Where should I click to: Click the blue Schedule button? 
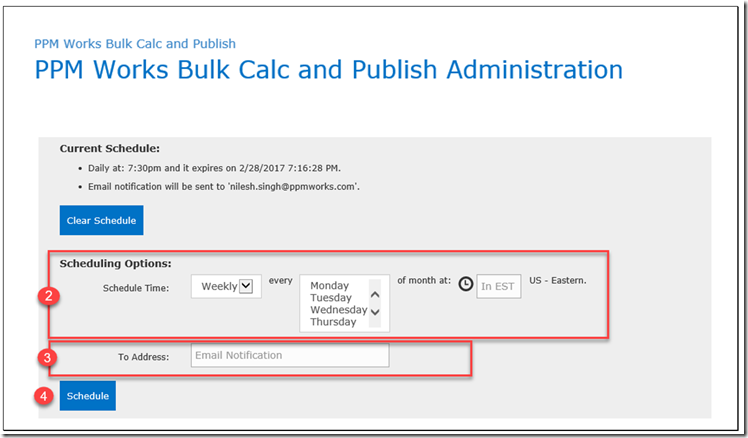coord(88,396)
